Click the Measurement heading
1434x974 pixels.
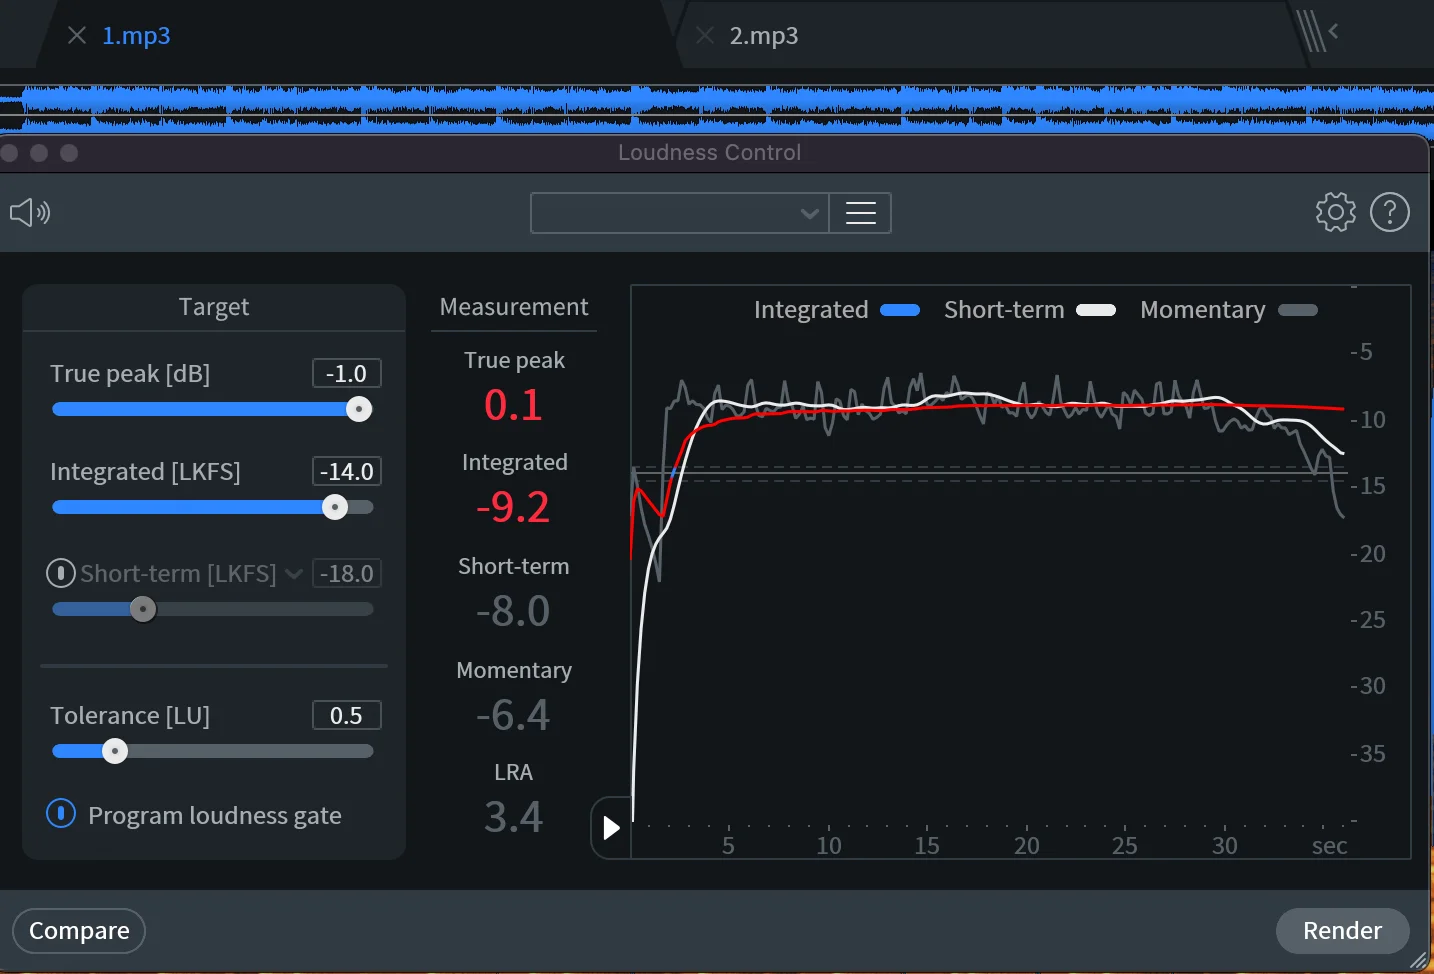pos(514,307)
